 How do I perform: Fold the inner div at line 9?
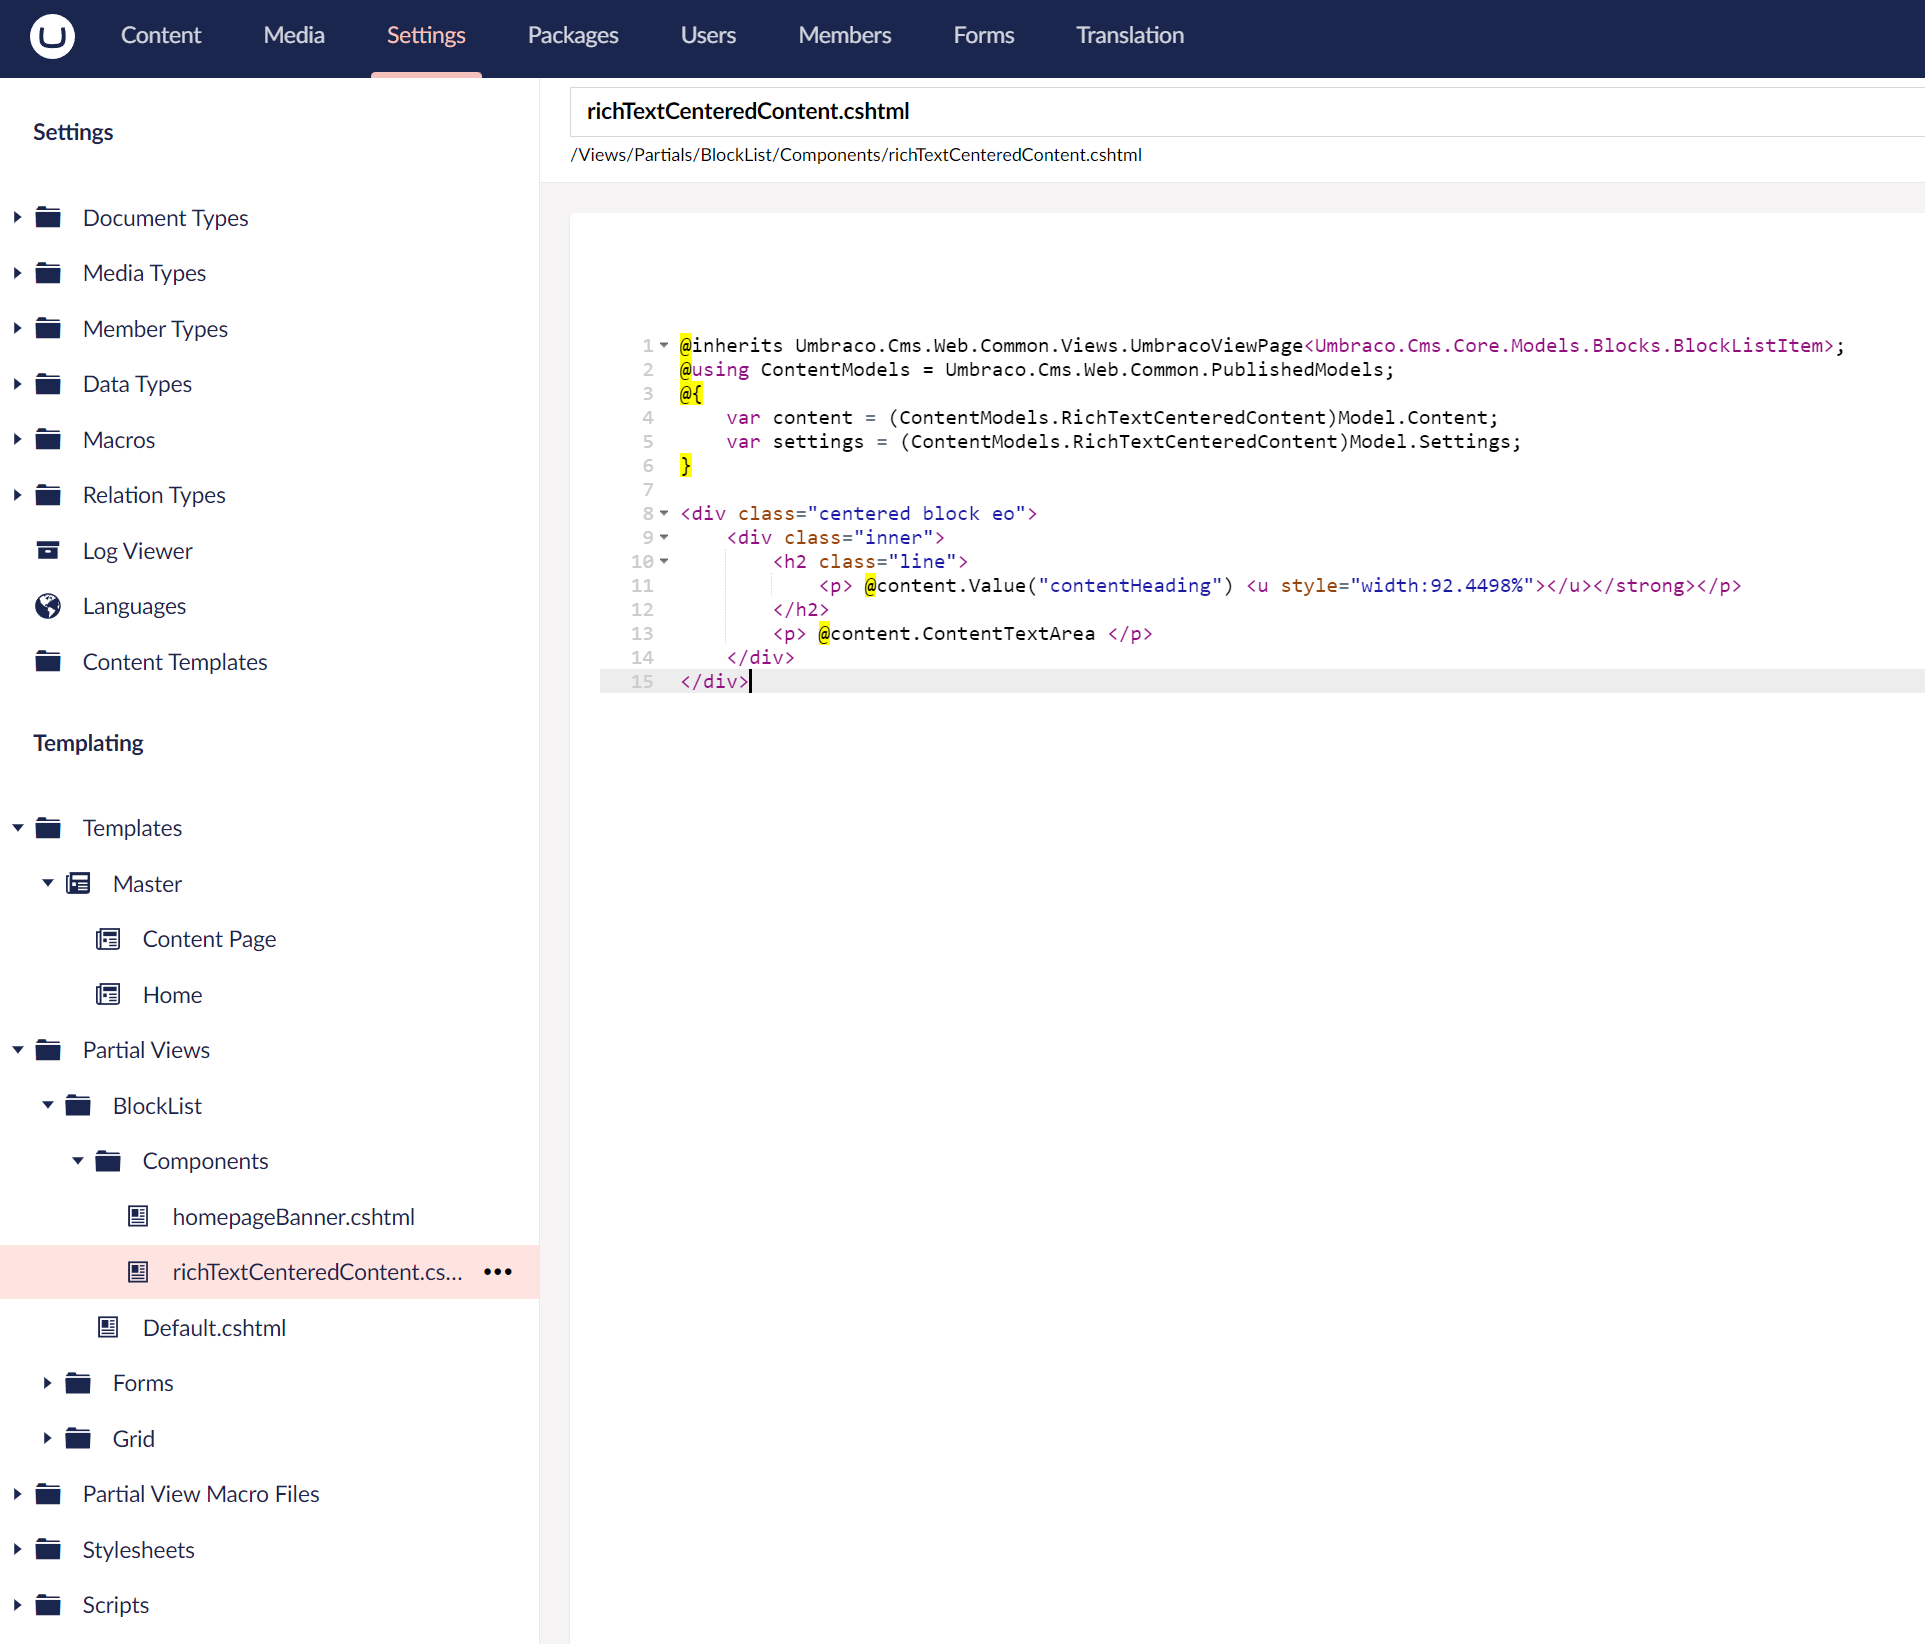(664, 537)
